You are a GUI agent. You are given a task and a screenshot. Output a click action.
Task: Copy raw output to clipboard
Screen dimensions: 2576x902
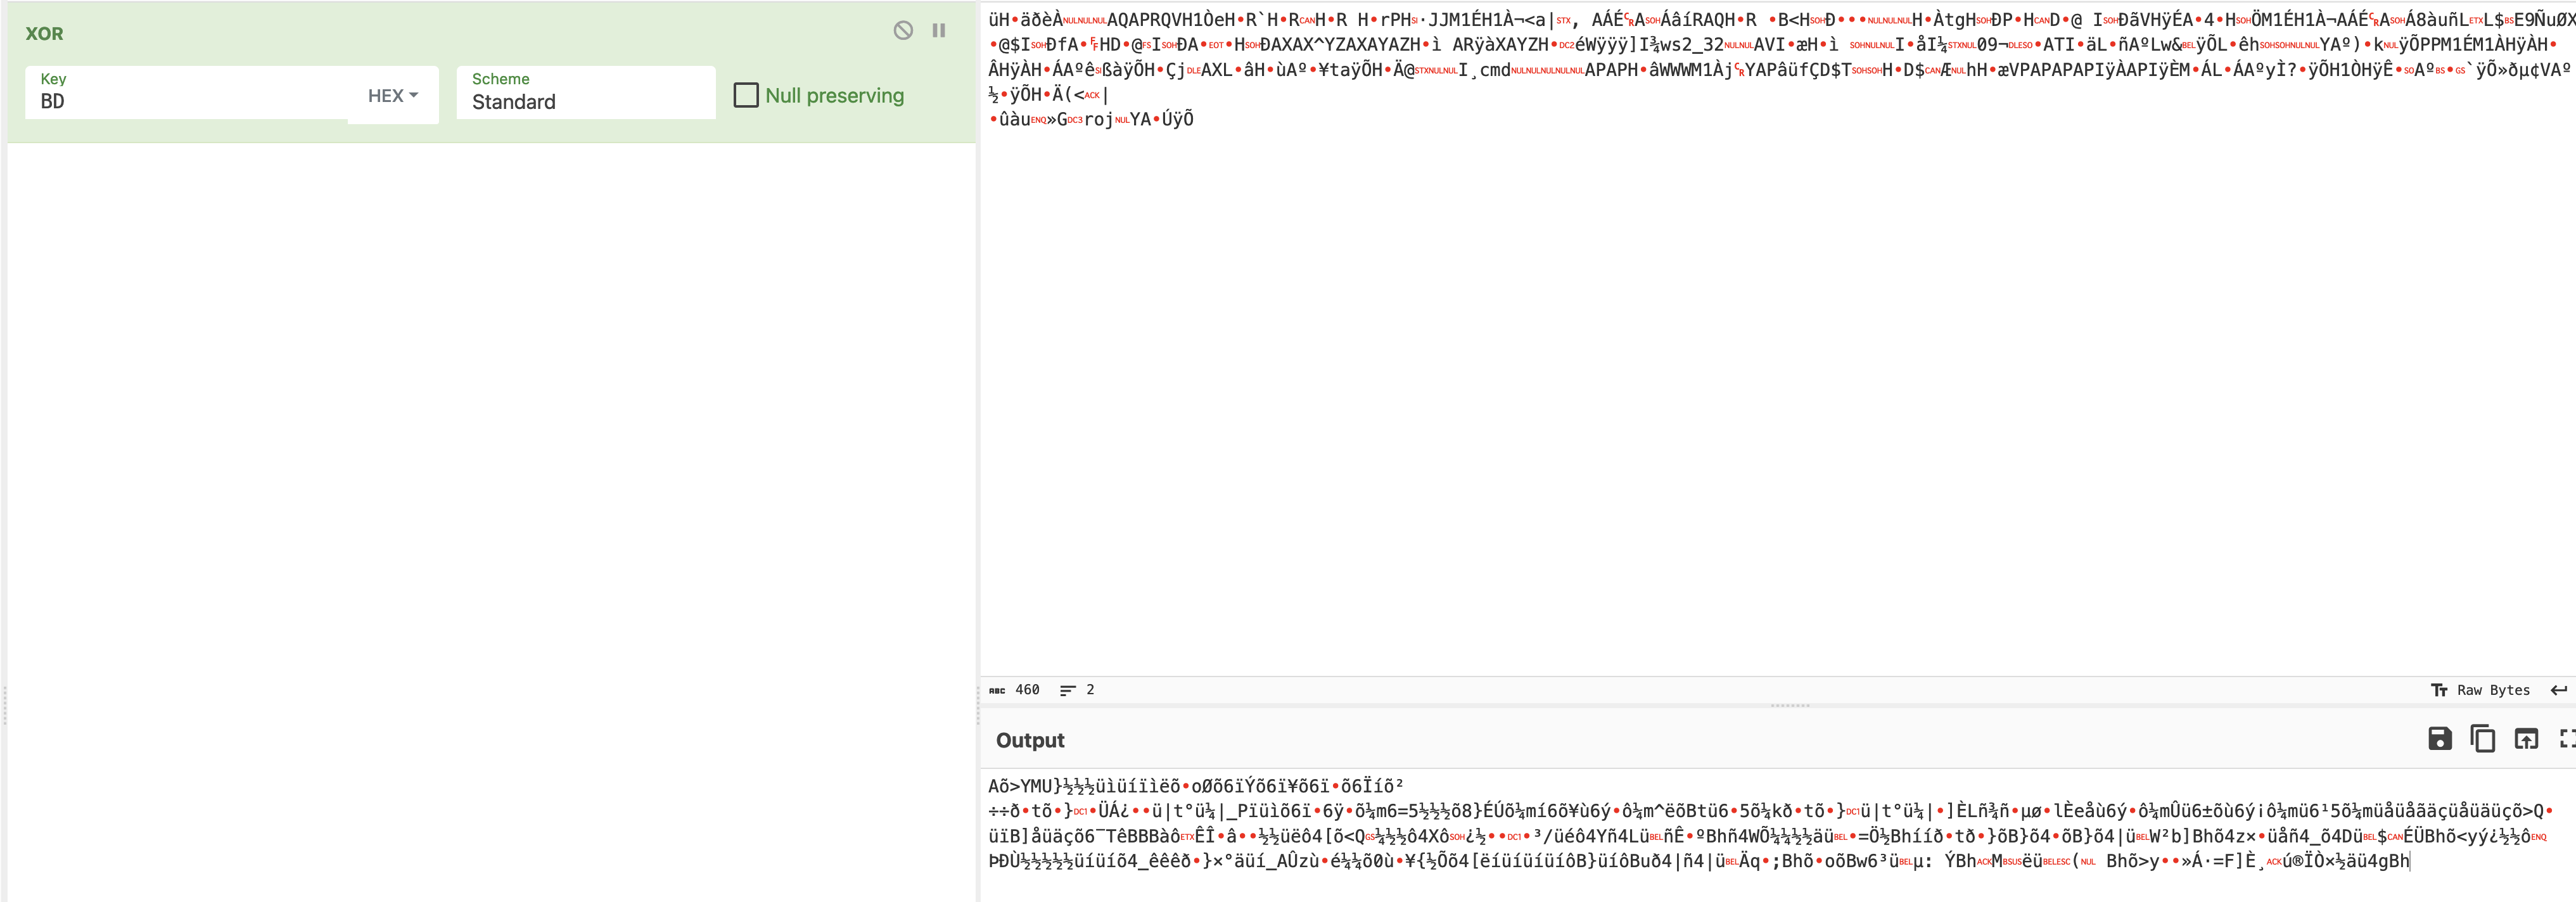(2483, 739)
